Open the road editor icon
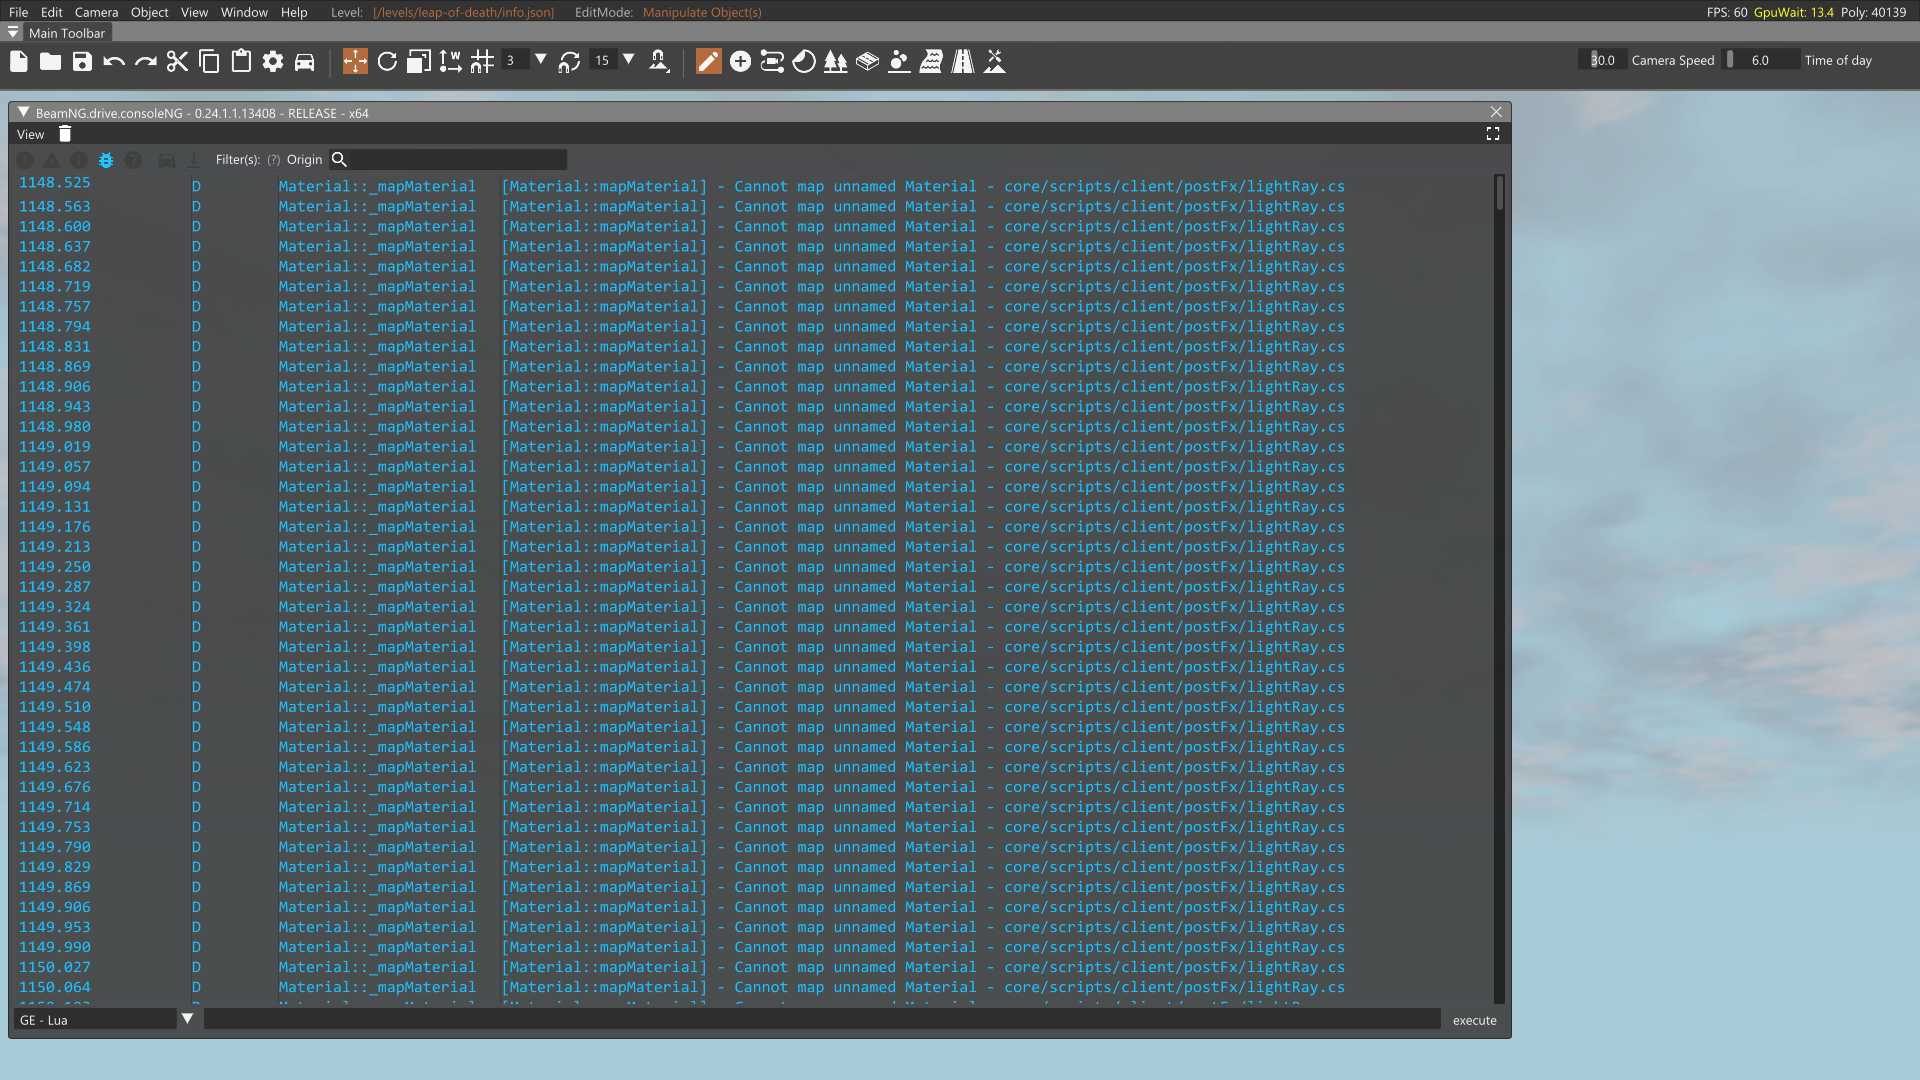The height and width of the screenshot is (1080, 1920). click(963, 62)
